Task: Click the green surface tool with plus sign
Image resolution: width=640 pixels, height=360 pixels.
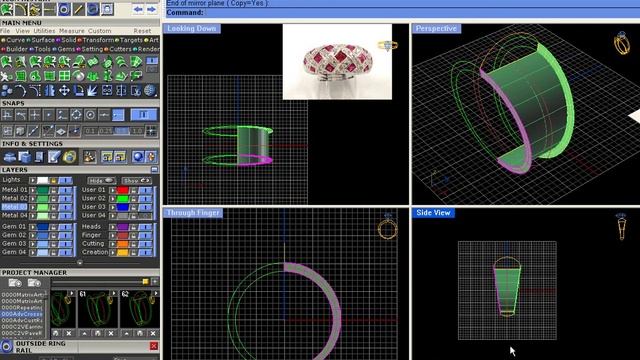Action: click(x=64, y=62)
